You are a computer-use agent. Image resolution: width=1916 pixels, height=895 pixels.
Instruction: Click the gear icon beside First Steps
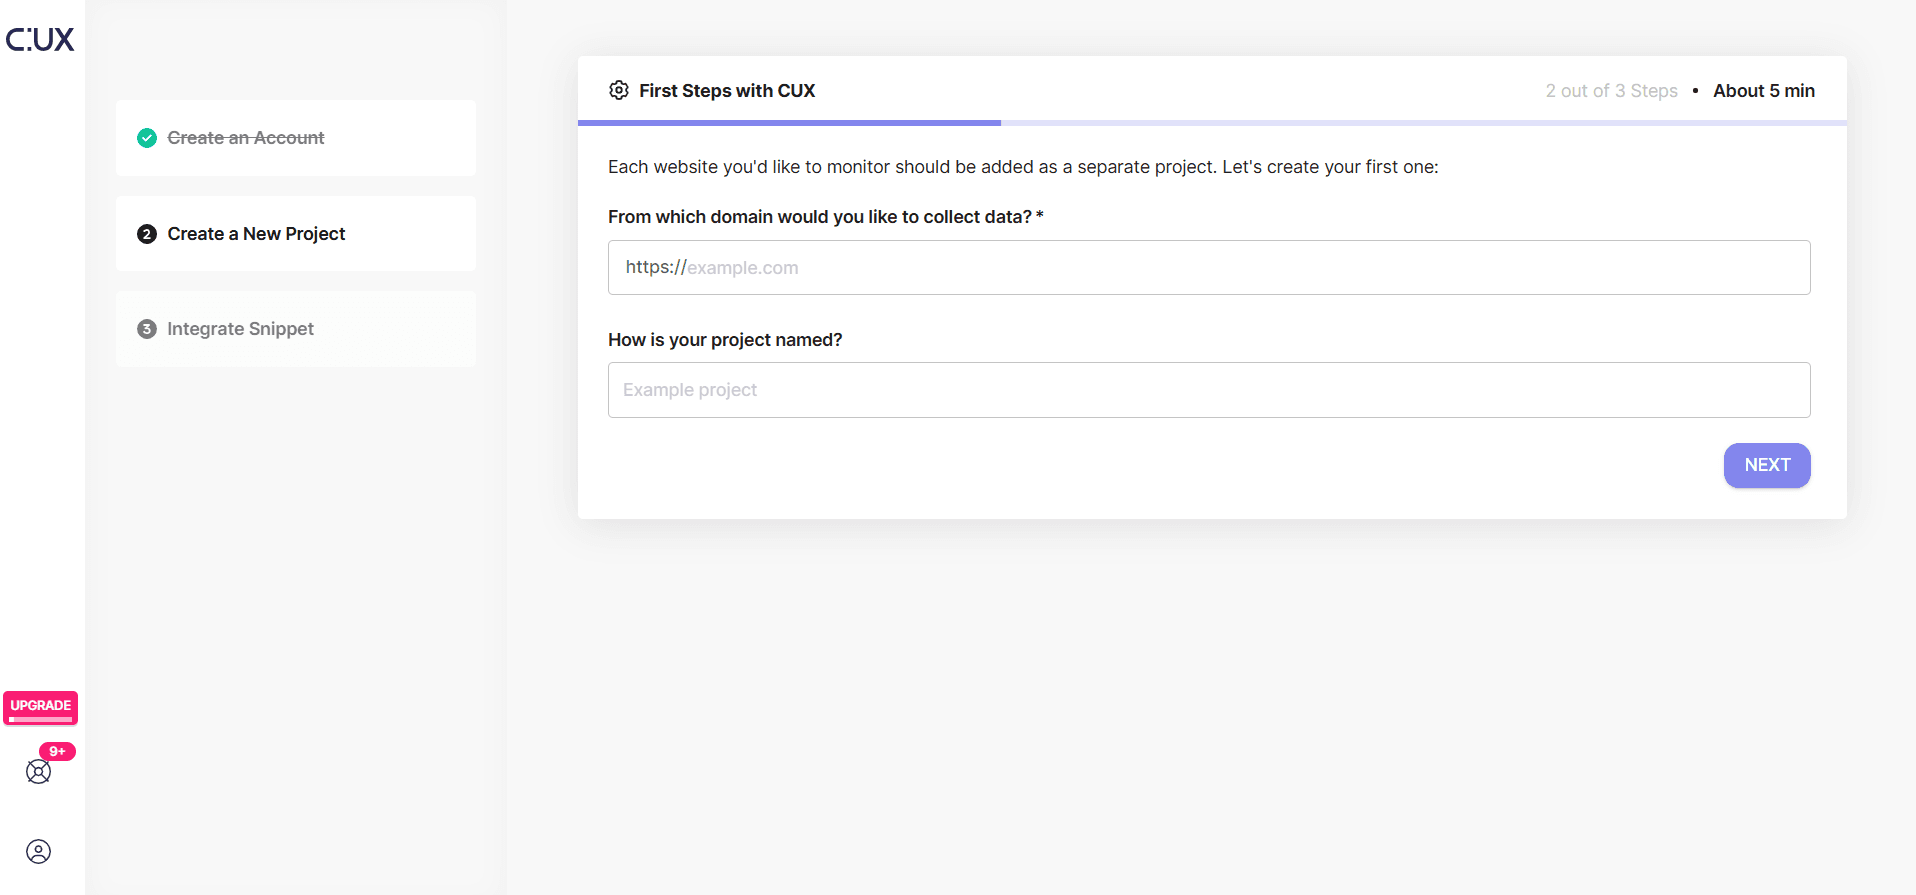pos(619,90)
